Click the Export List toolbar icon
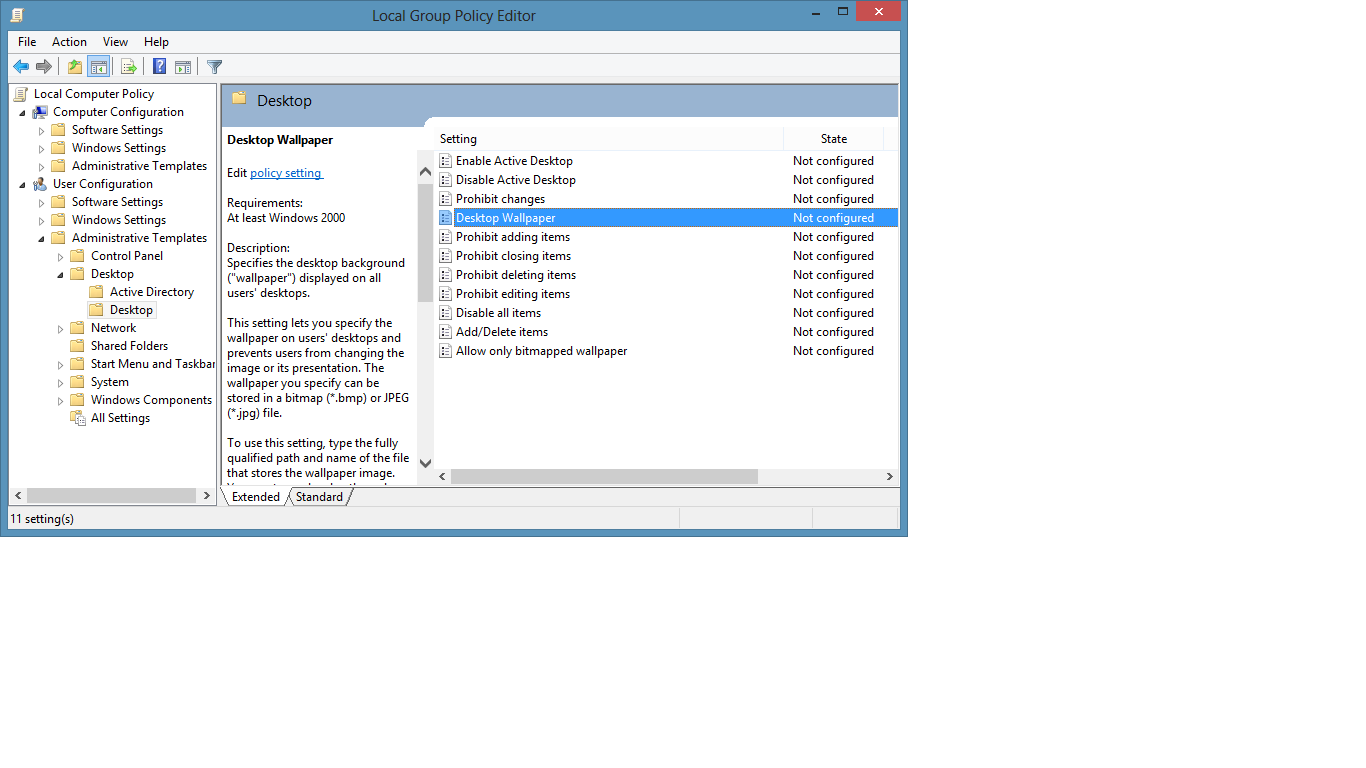The height and width of the screenshot is (768, 1366). click(x=128, y=67)
